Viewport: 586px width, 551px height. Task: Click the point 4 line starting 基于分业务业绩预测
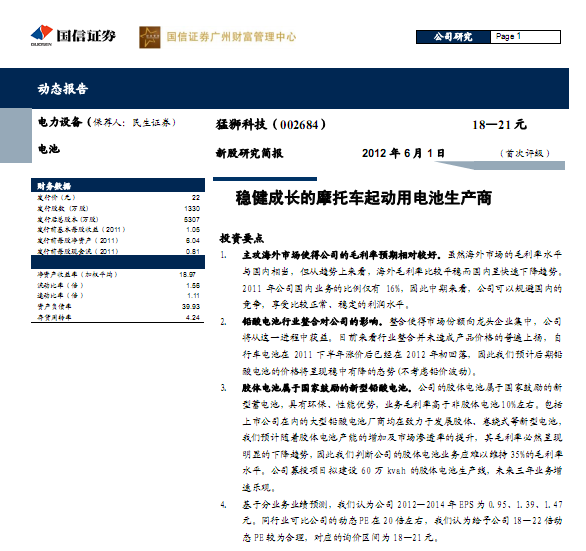tap(402, 505)
